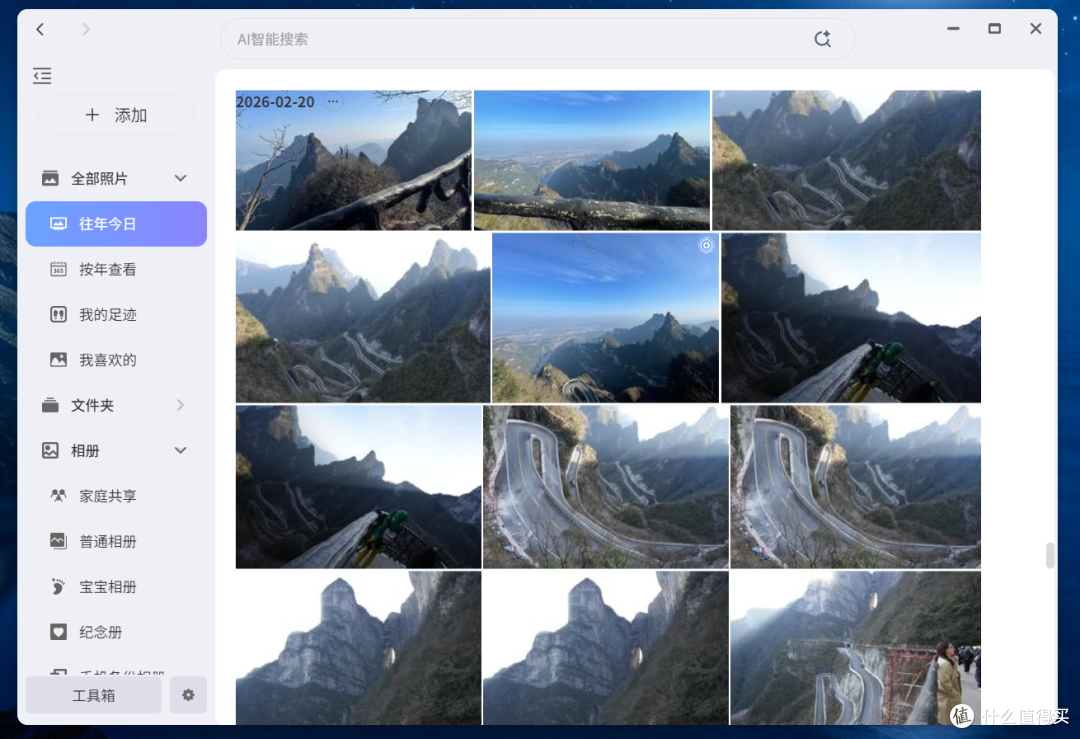Focus the AI智能搜索 search field
Image resolution: width=1080 pixels, height=739 pixels.
point(537,39)
